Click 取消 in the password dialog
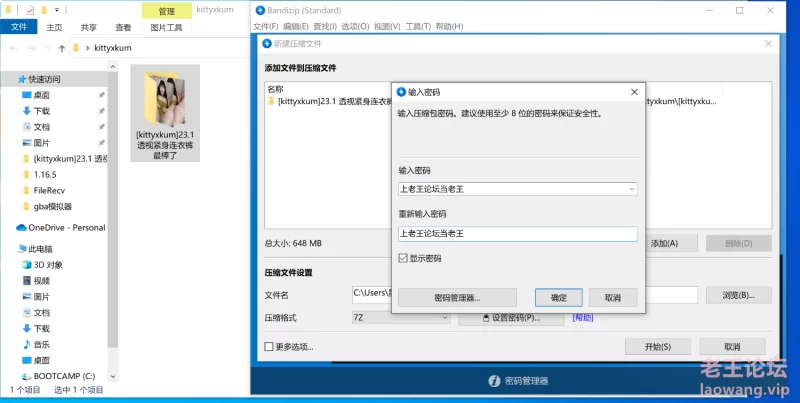This screenshot has height=403, width=800. pyautogui.click(x=613, y=297)
